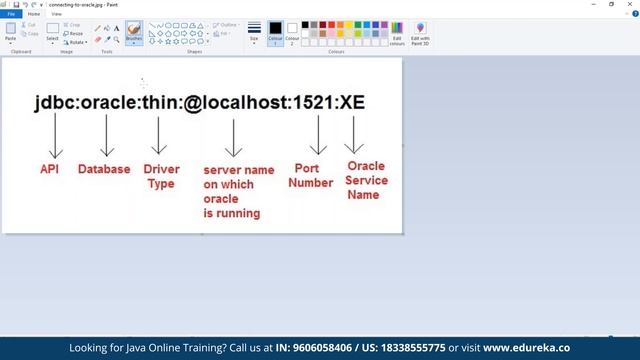Image resolution: width=640 pixels, height=360 pixels.
Task: Choose the Rounded rectangular callout shape
Action: coord(184,41)
